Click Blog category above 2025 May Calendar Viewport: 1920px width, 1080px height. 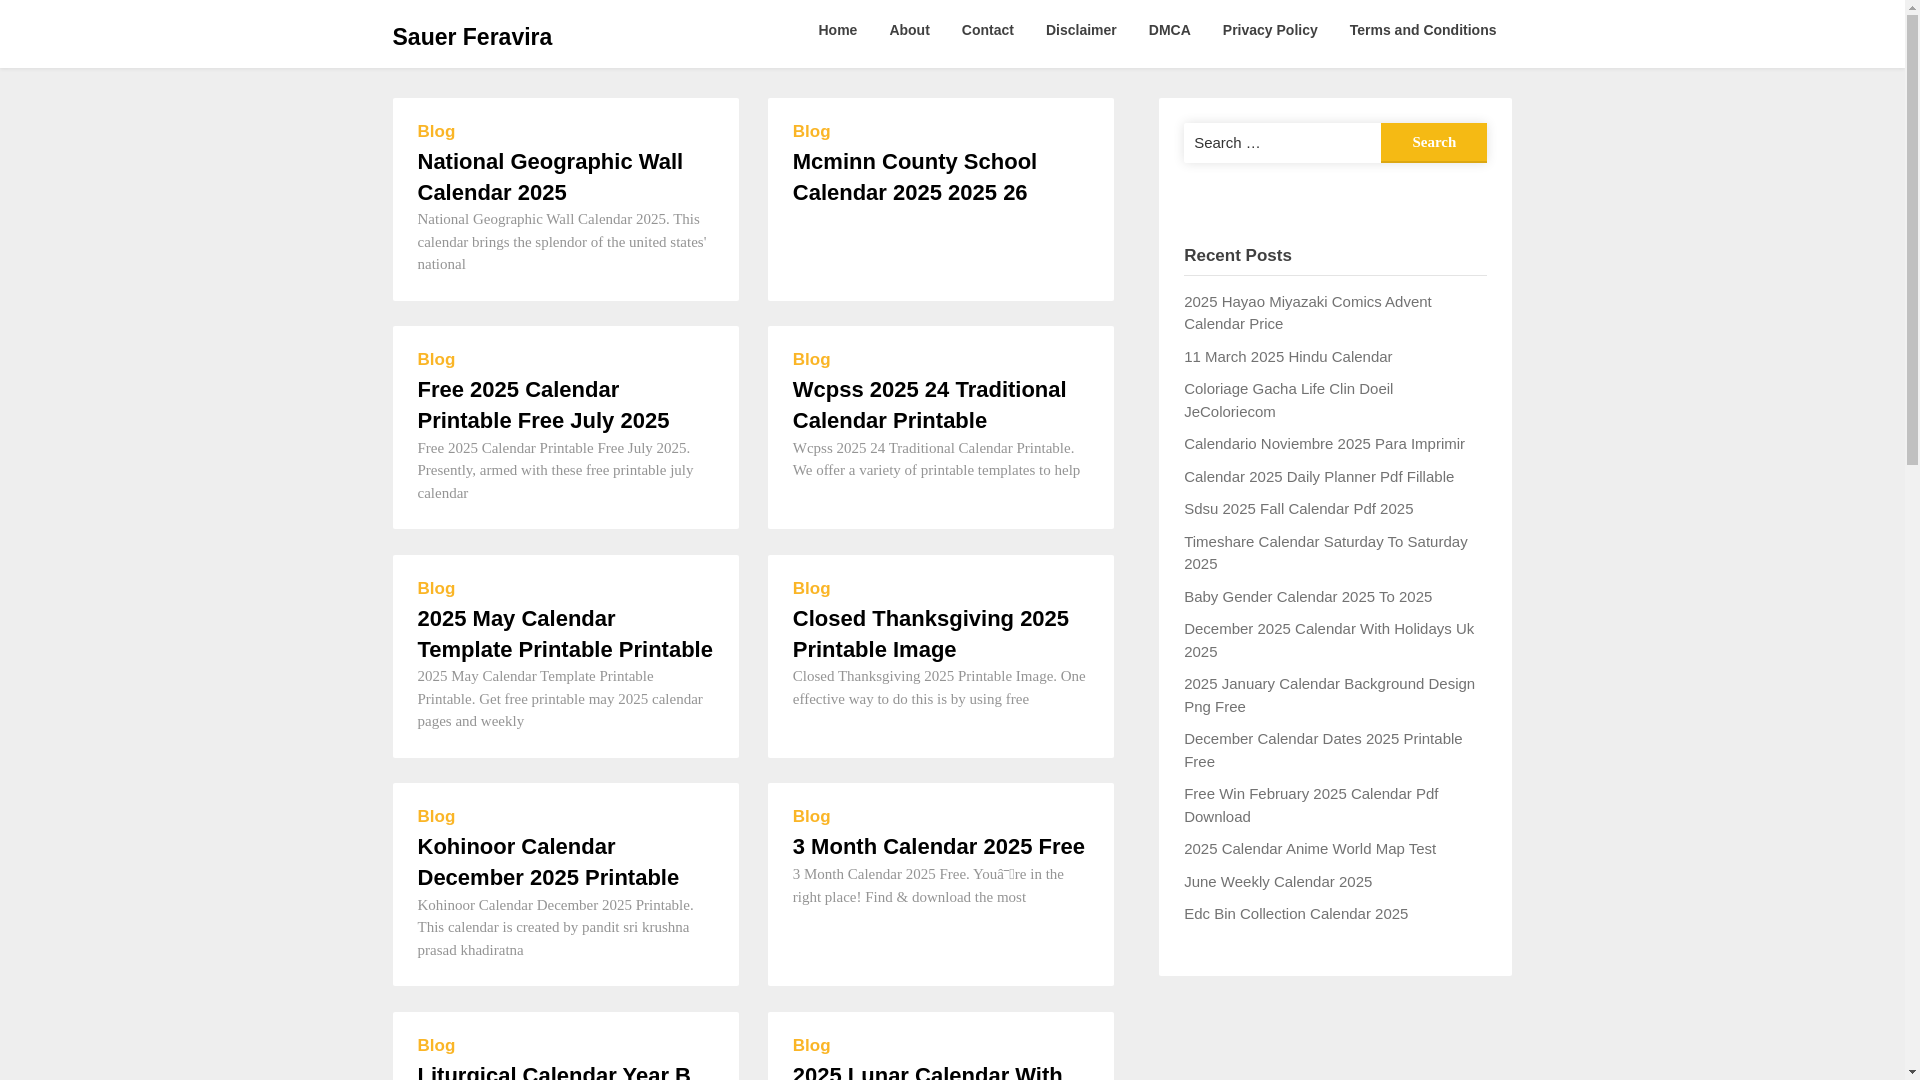coord(436,589)
